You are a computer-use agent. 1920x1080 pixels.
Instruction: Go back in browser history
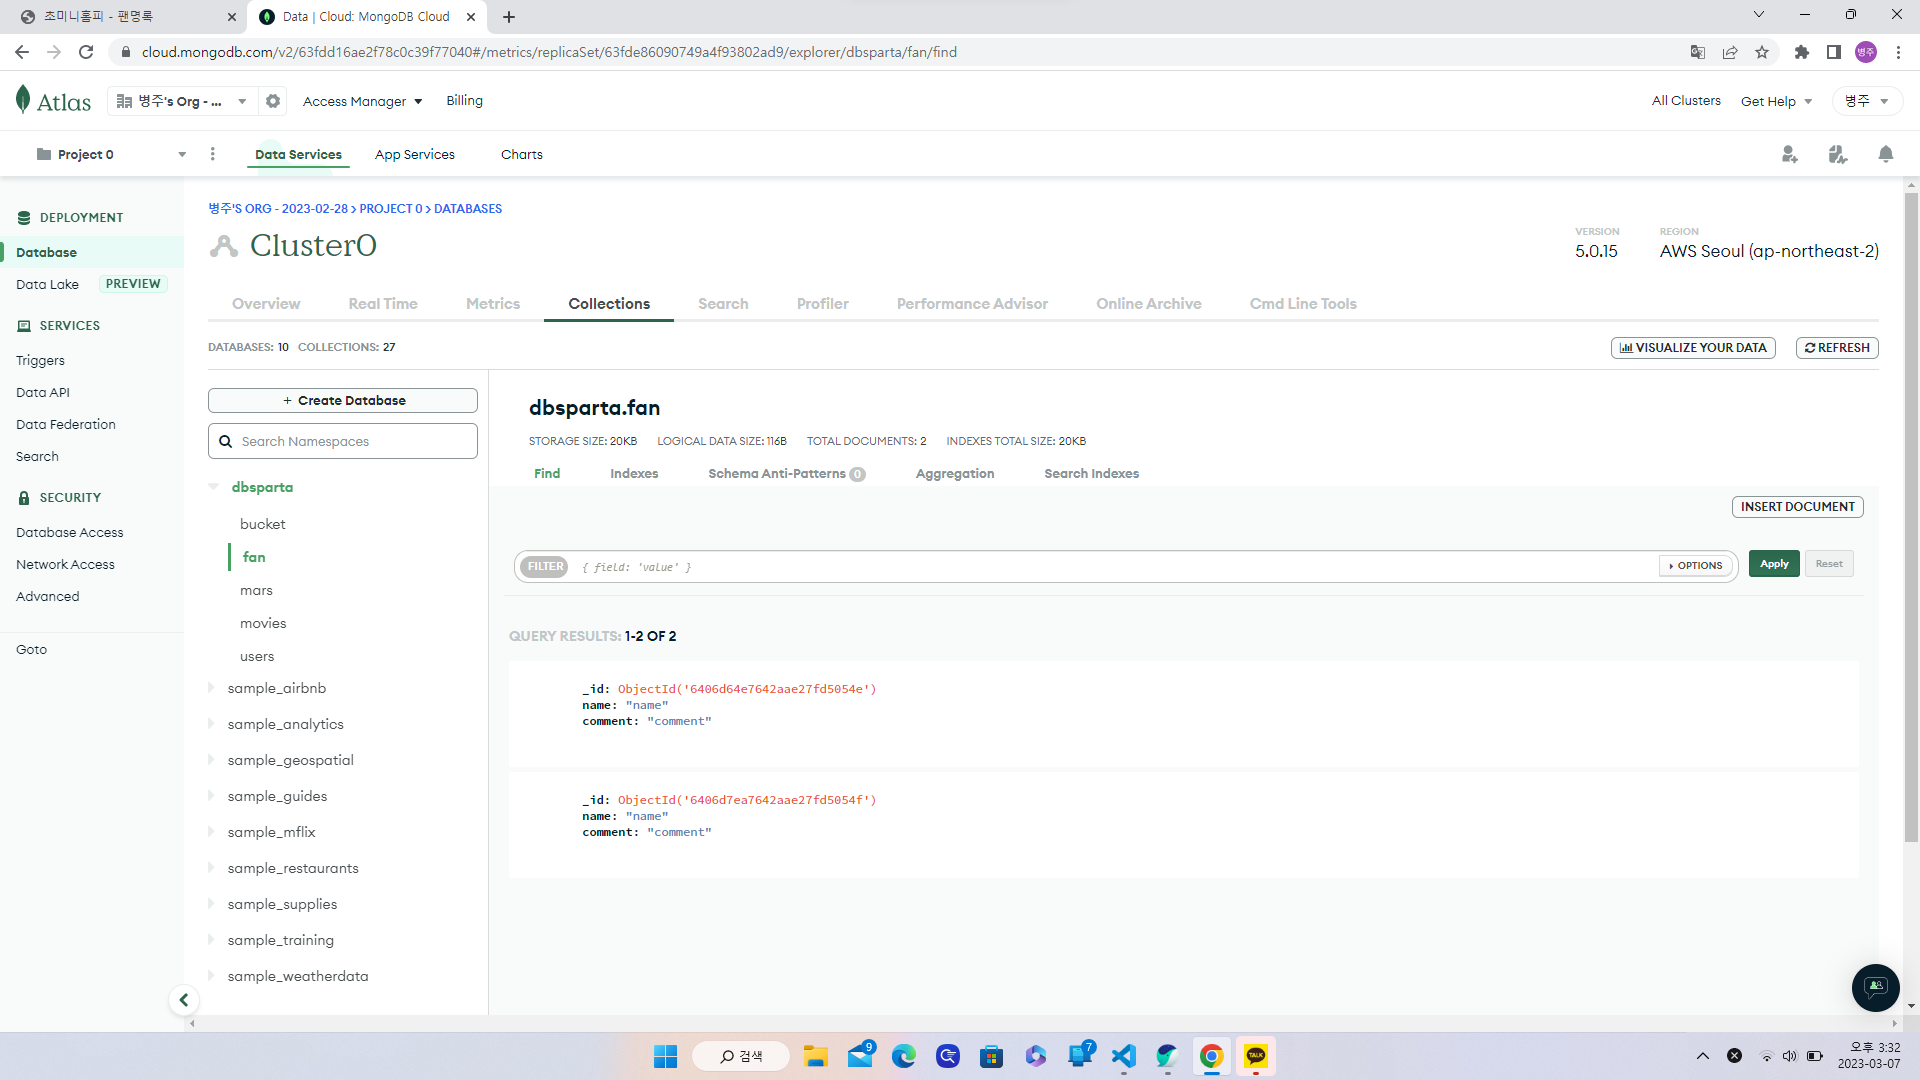(22, 52)
